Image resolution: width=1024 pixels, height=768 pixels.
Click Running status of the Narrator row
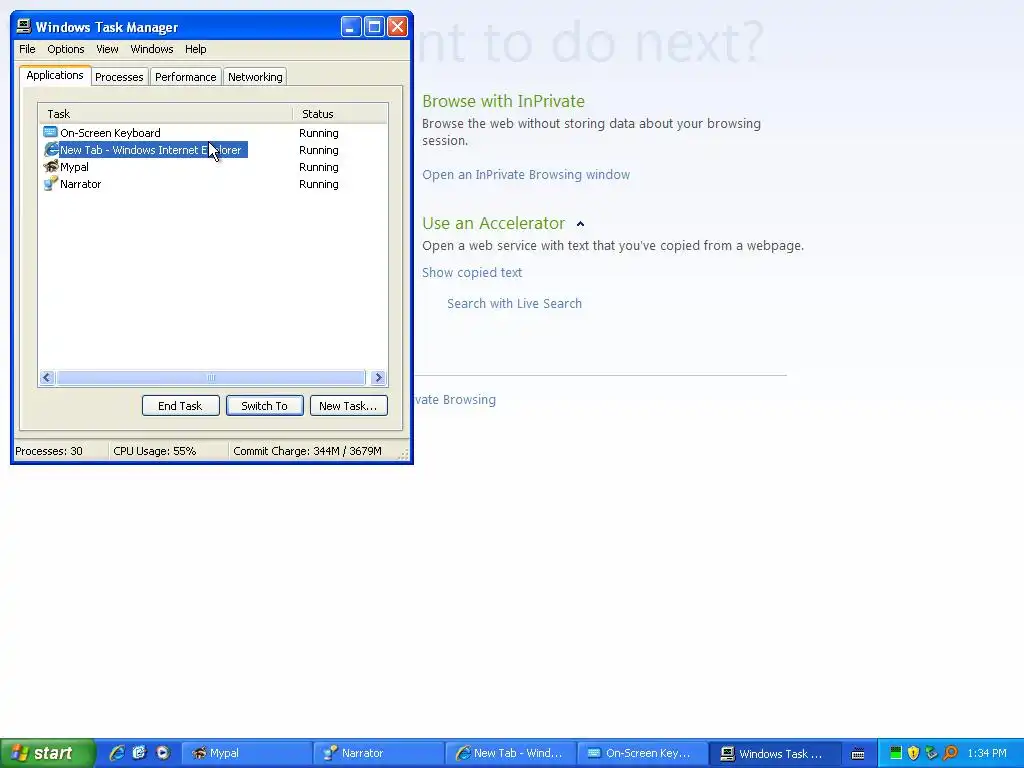[319, 184]
